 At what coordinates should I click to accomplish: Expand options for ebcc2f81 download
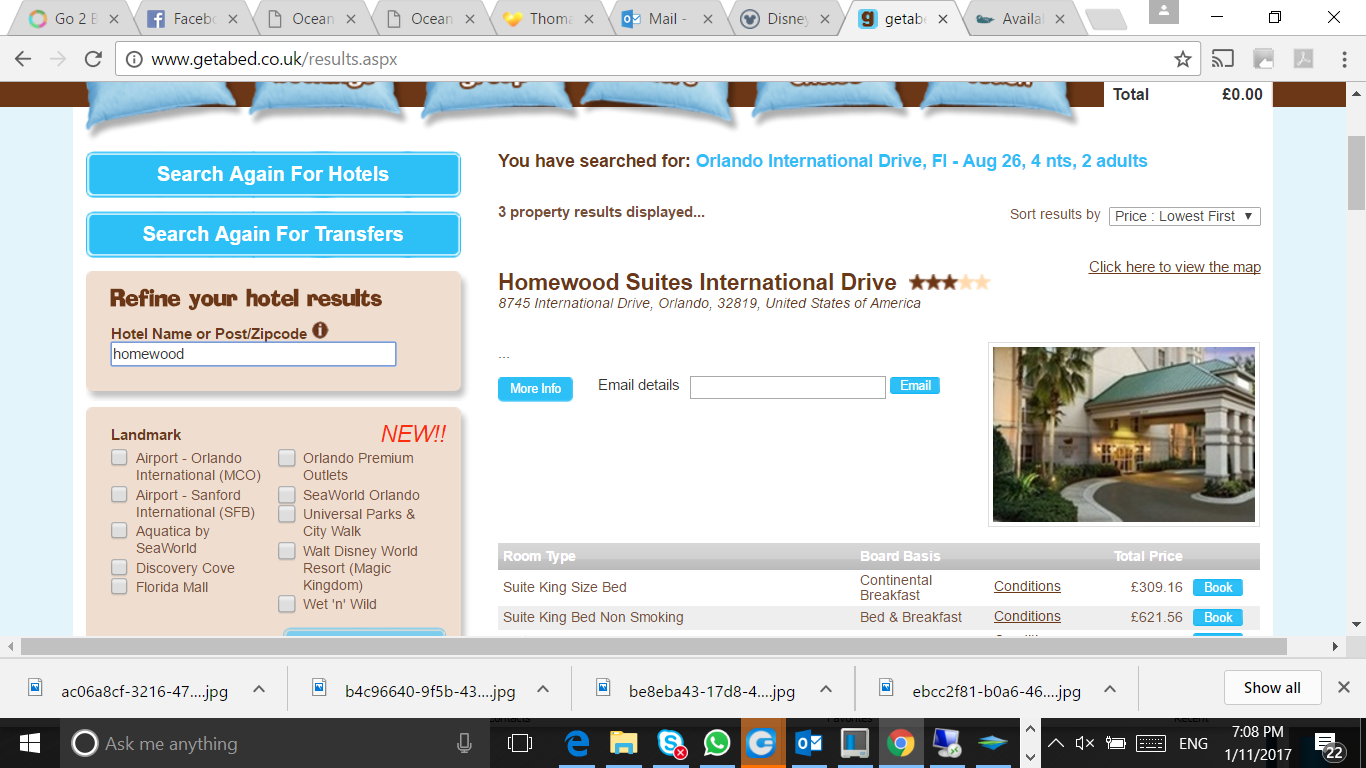[x=1110, y=688]
